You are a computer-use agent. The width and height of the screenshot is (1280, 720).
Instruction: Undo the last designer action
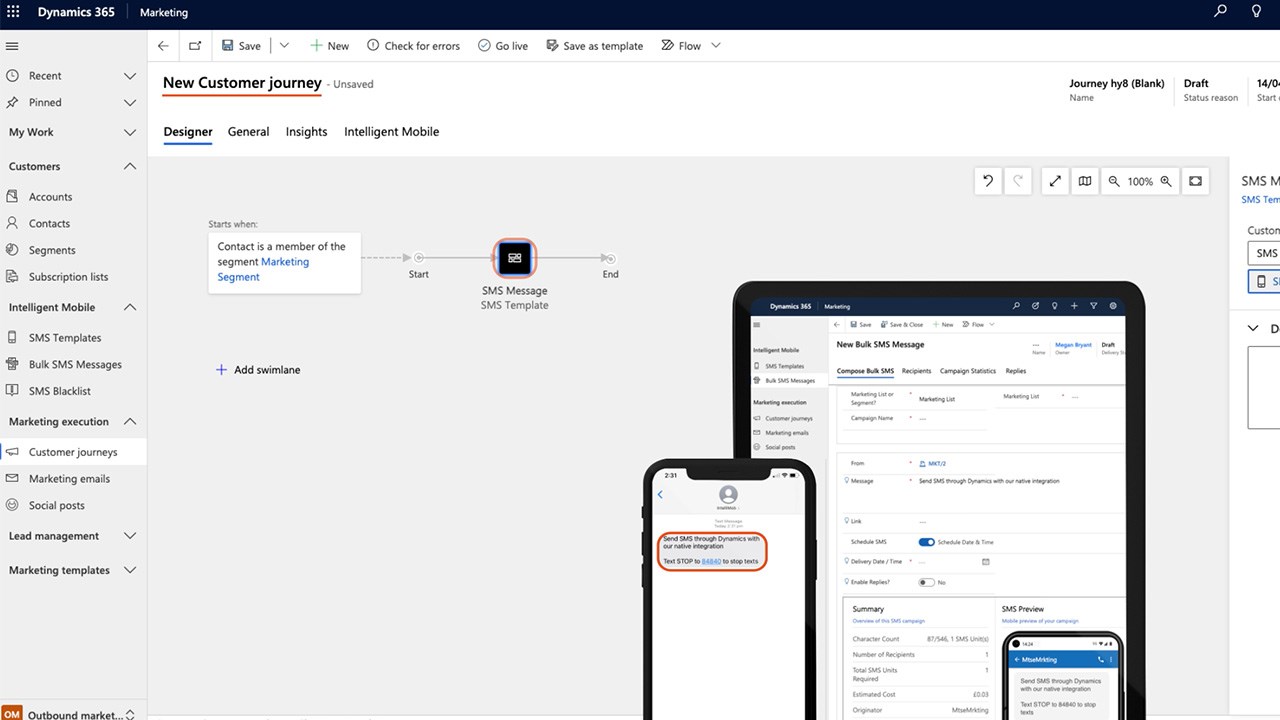click(x=988, y=181)
